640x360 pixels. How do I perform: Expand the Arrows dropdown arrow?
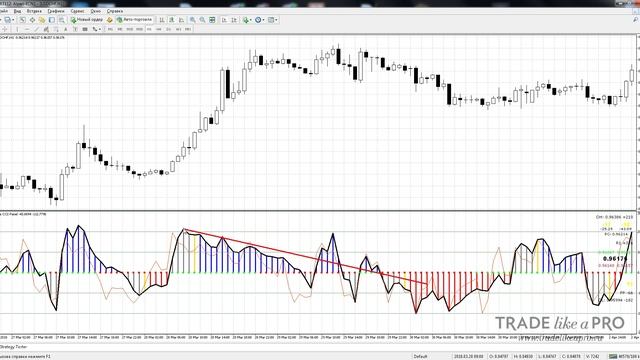(x=100, y=29)
